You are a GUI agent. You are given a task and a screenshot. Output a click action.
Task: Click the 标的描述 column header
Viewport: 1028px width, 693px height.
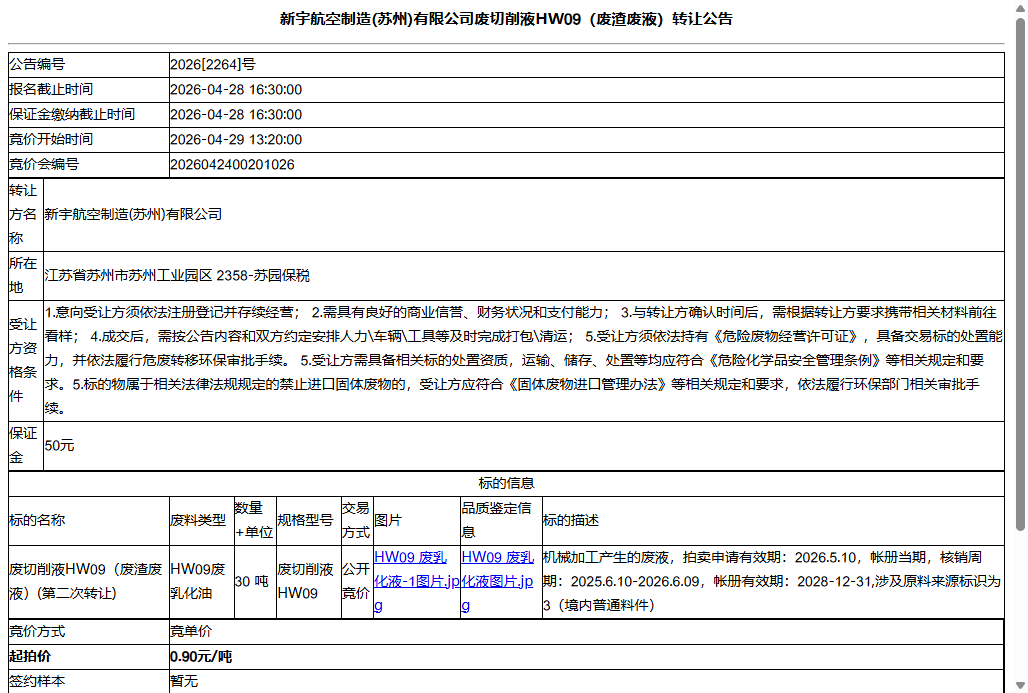(774, 521)
